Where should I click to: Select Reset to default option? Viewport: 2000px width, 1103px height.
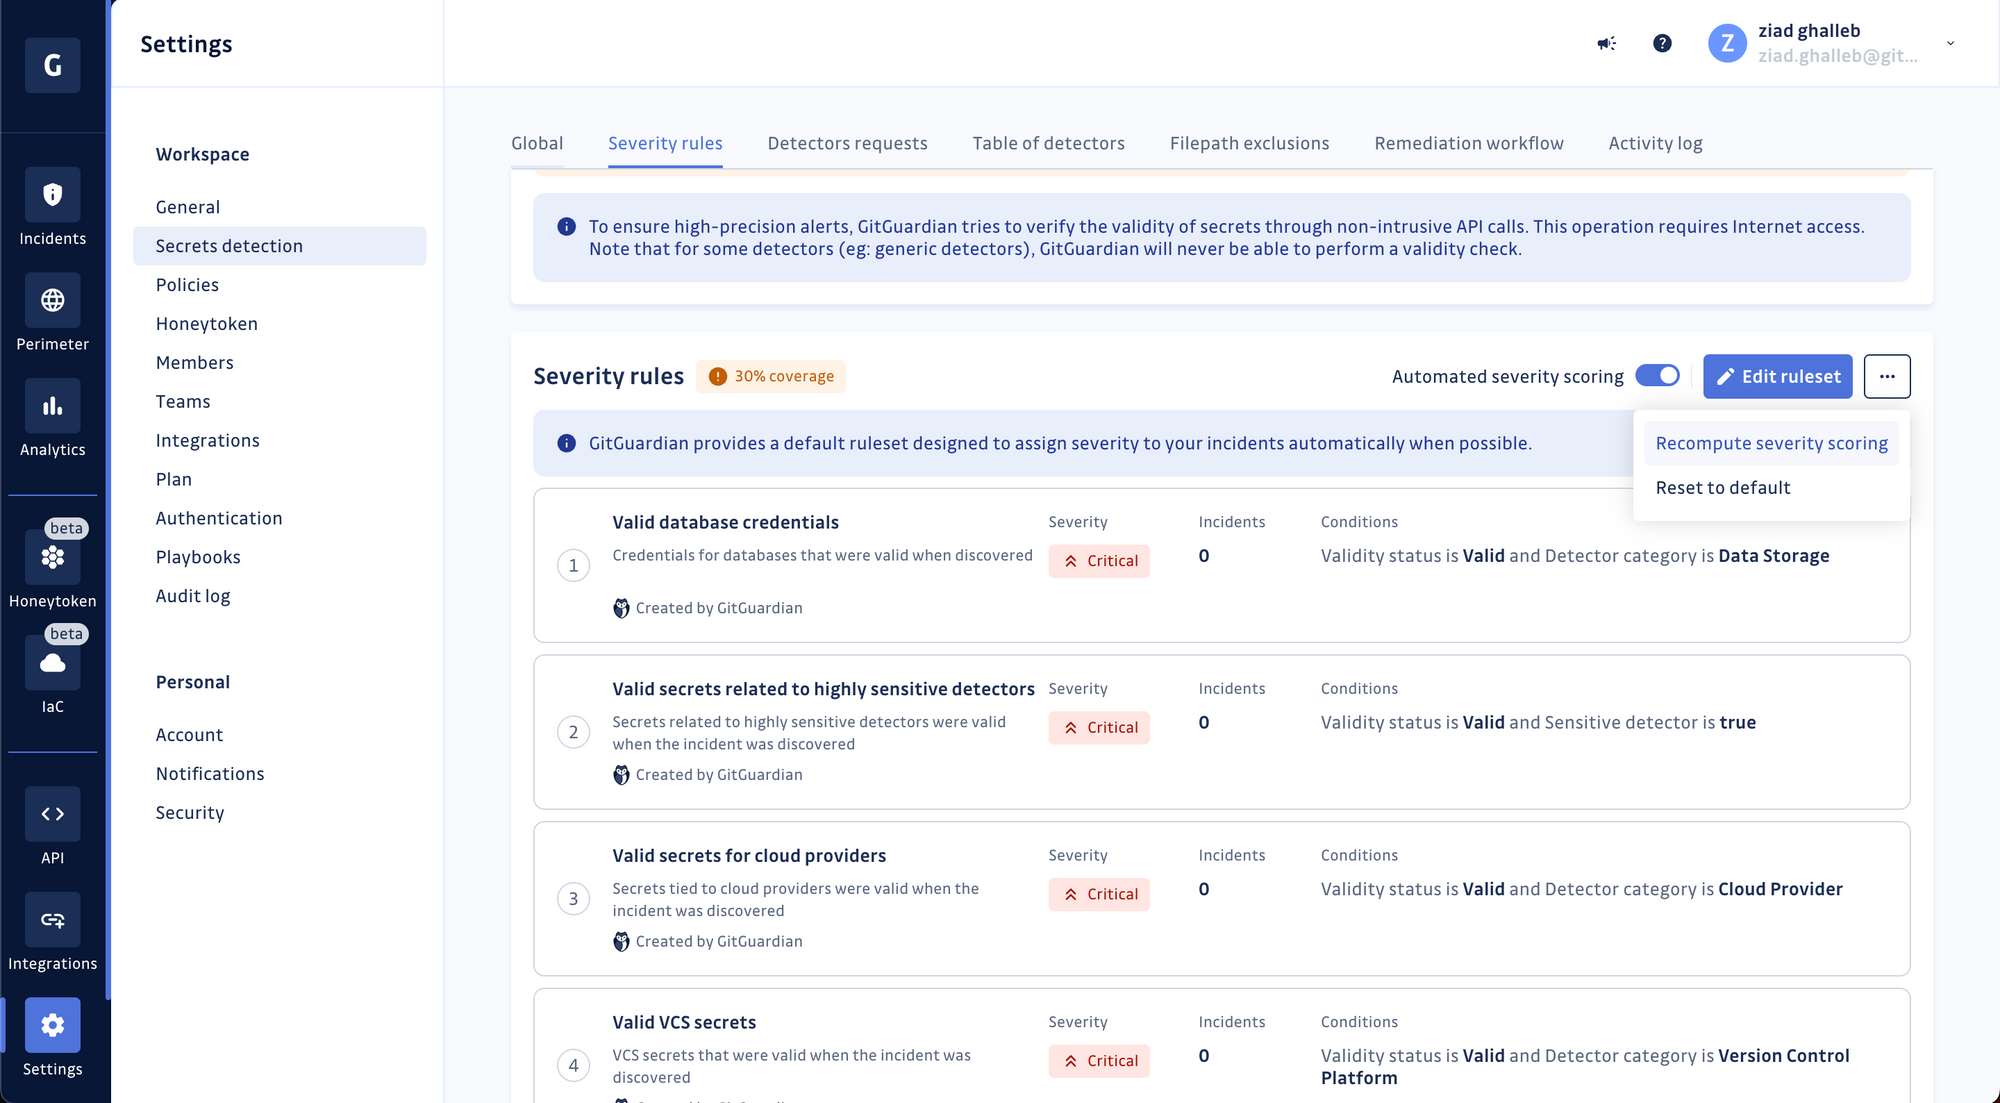coord(1722,488)
